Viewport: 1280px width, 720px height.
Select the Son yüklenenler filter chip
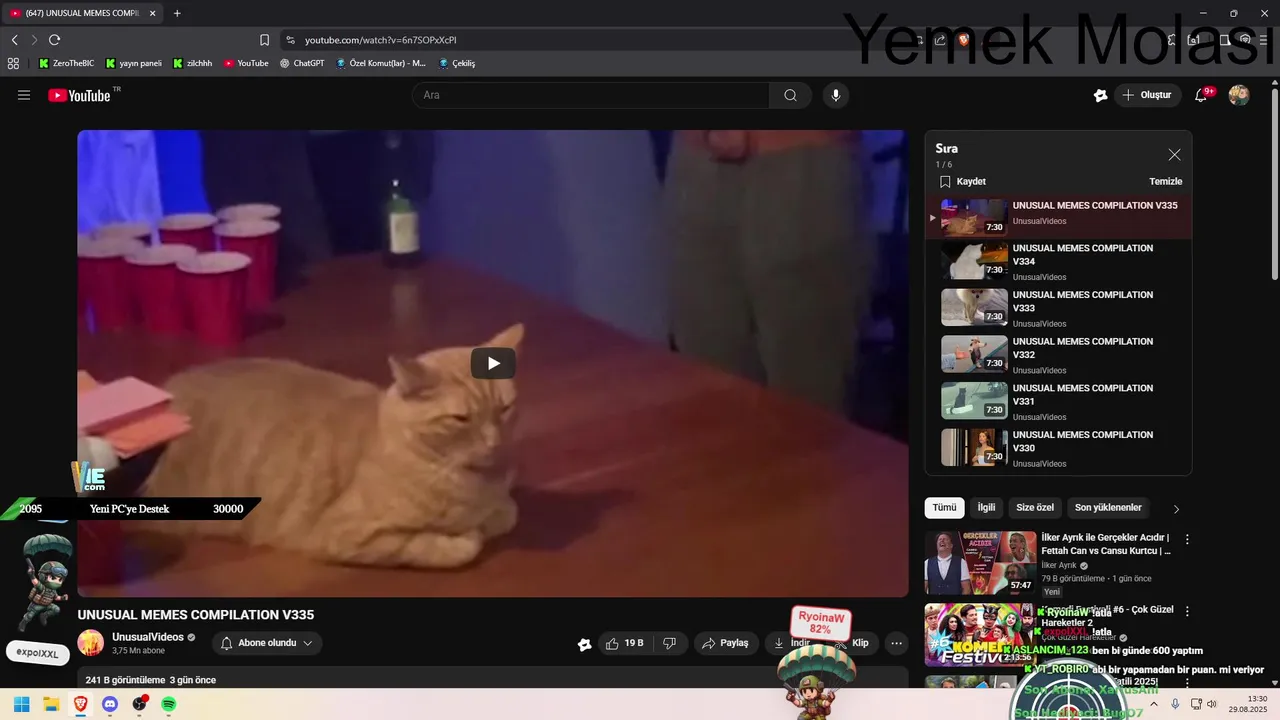(x=1108, y=508)
